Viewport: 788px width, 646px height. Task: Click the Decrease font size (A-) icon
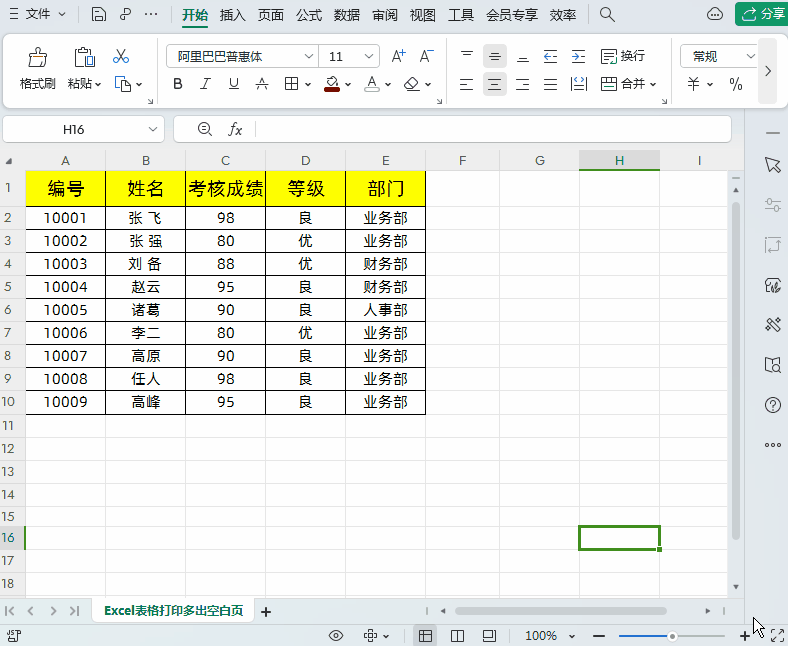tap(426, 56)
